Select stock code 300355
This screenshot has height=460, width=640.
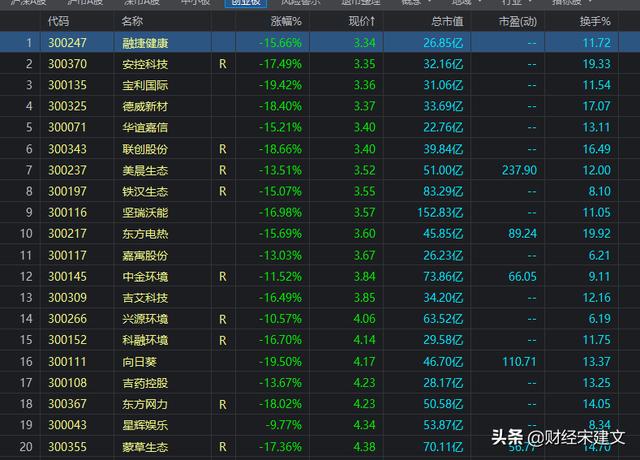[x=67, y=447]
